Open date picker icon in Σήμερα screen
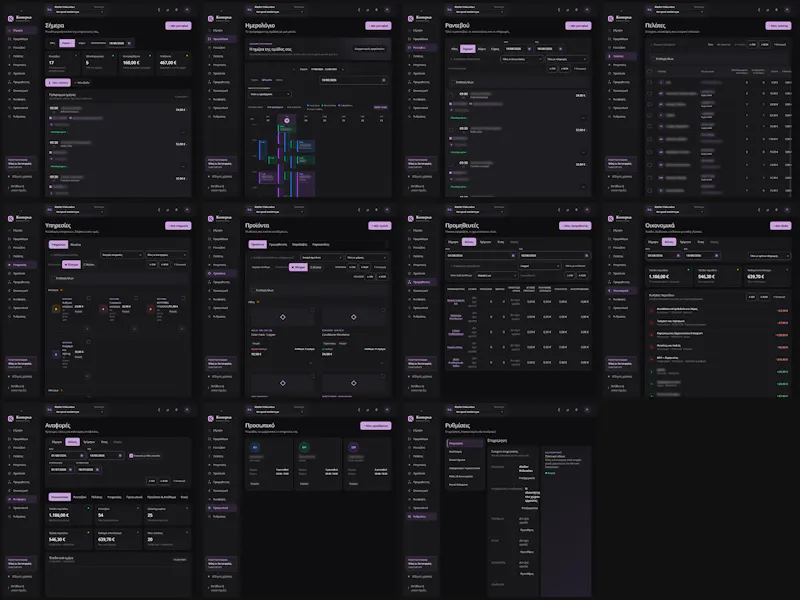This screenshot has height=600, width=800. pyautogui.click(x=129, y=43)
